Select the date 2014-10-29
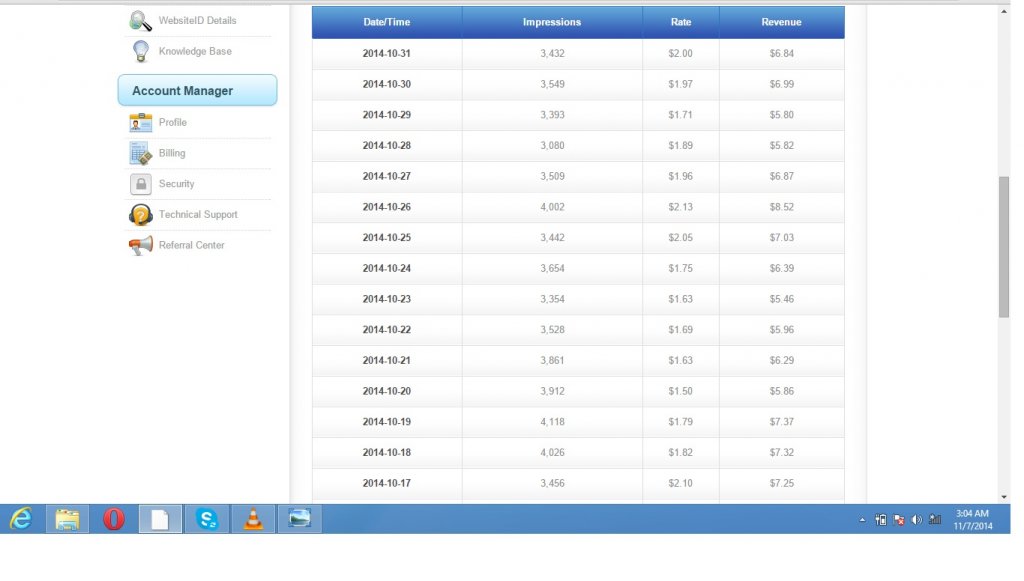Screen dimensions: 1024x581 click(x=387, y=115)
